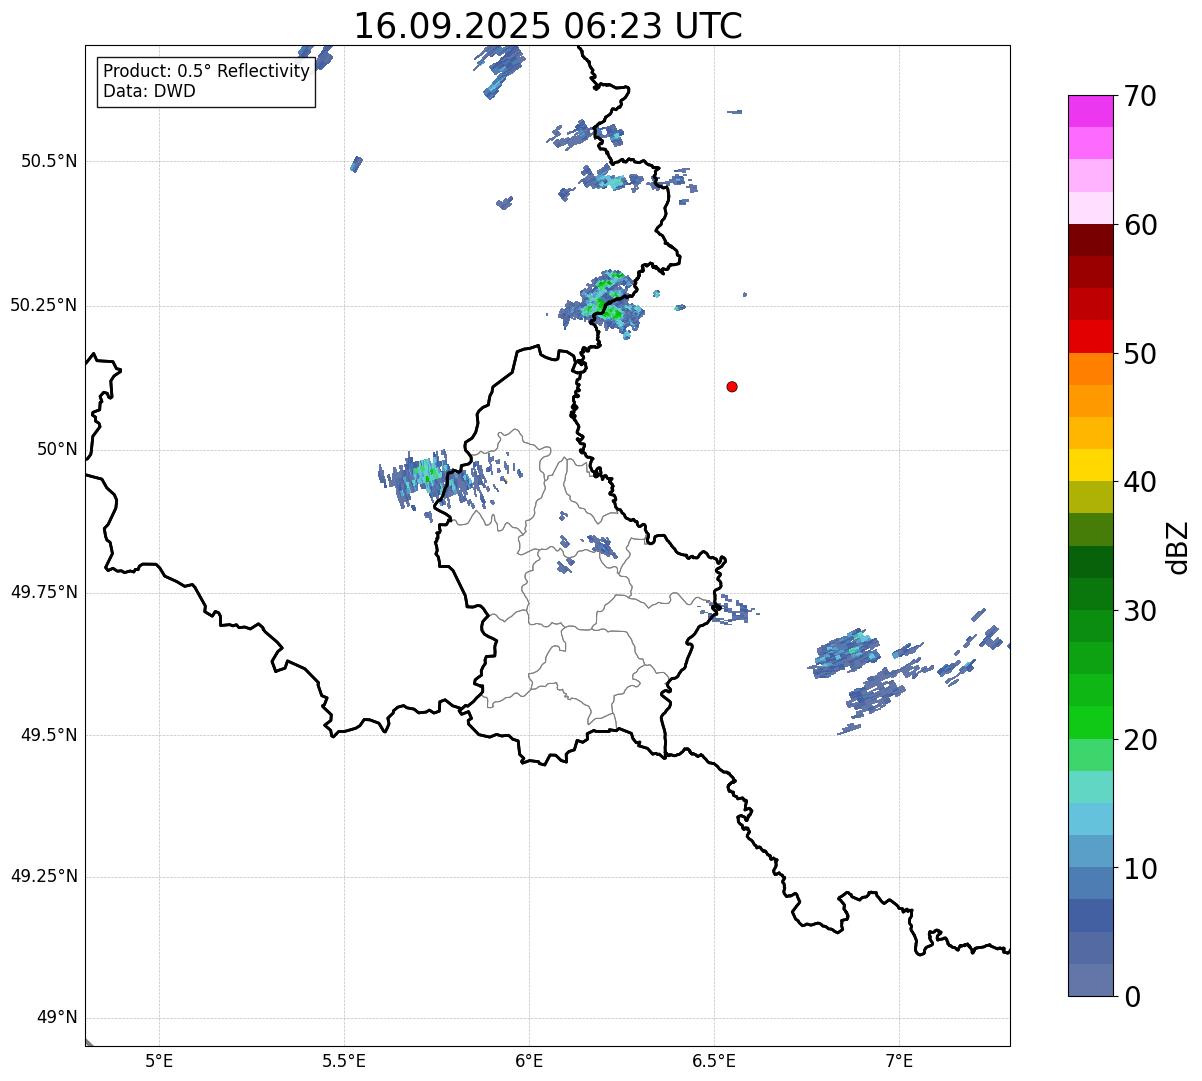Click the bright green colorbar segment above 20
1202x1081 pixels.
tap(1090, 722)
